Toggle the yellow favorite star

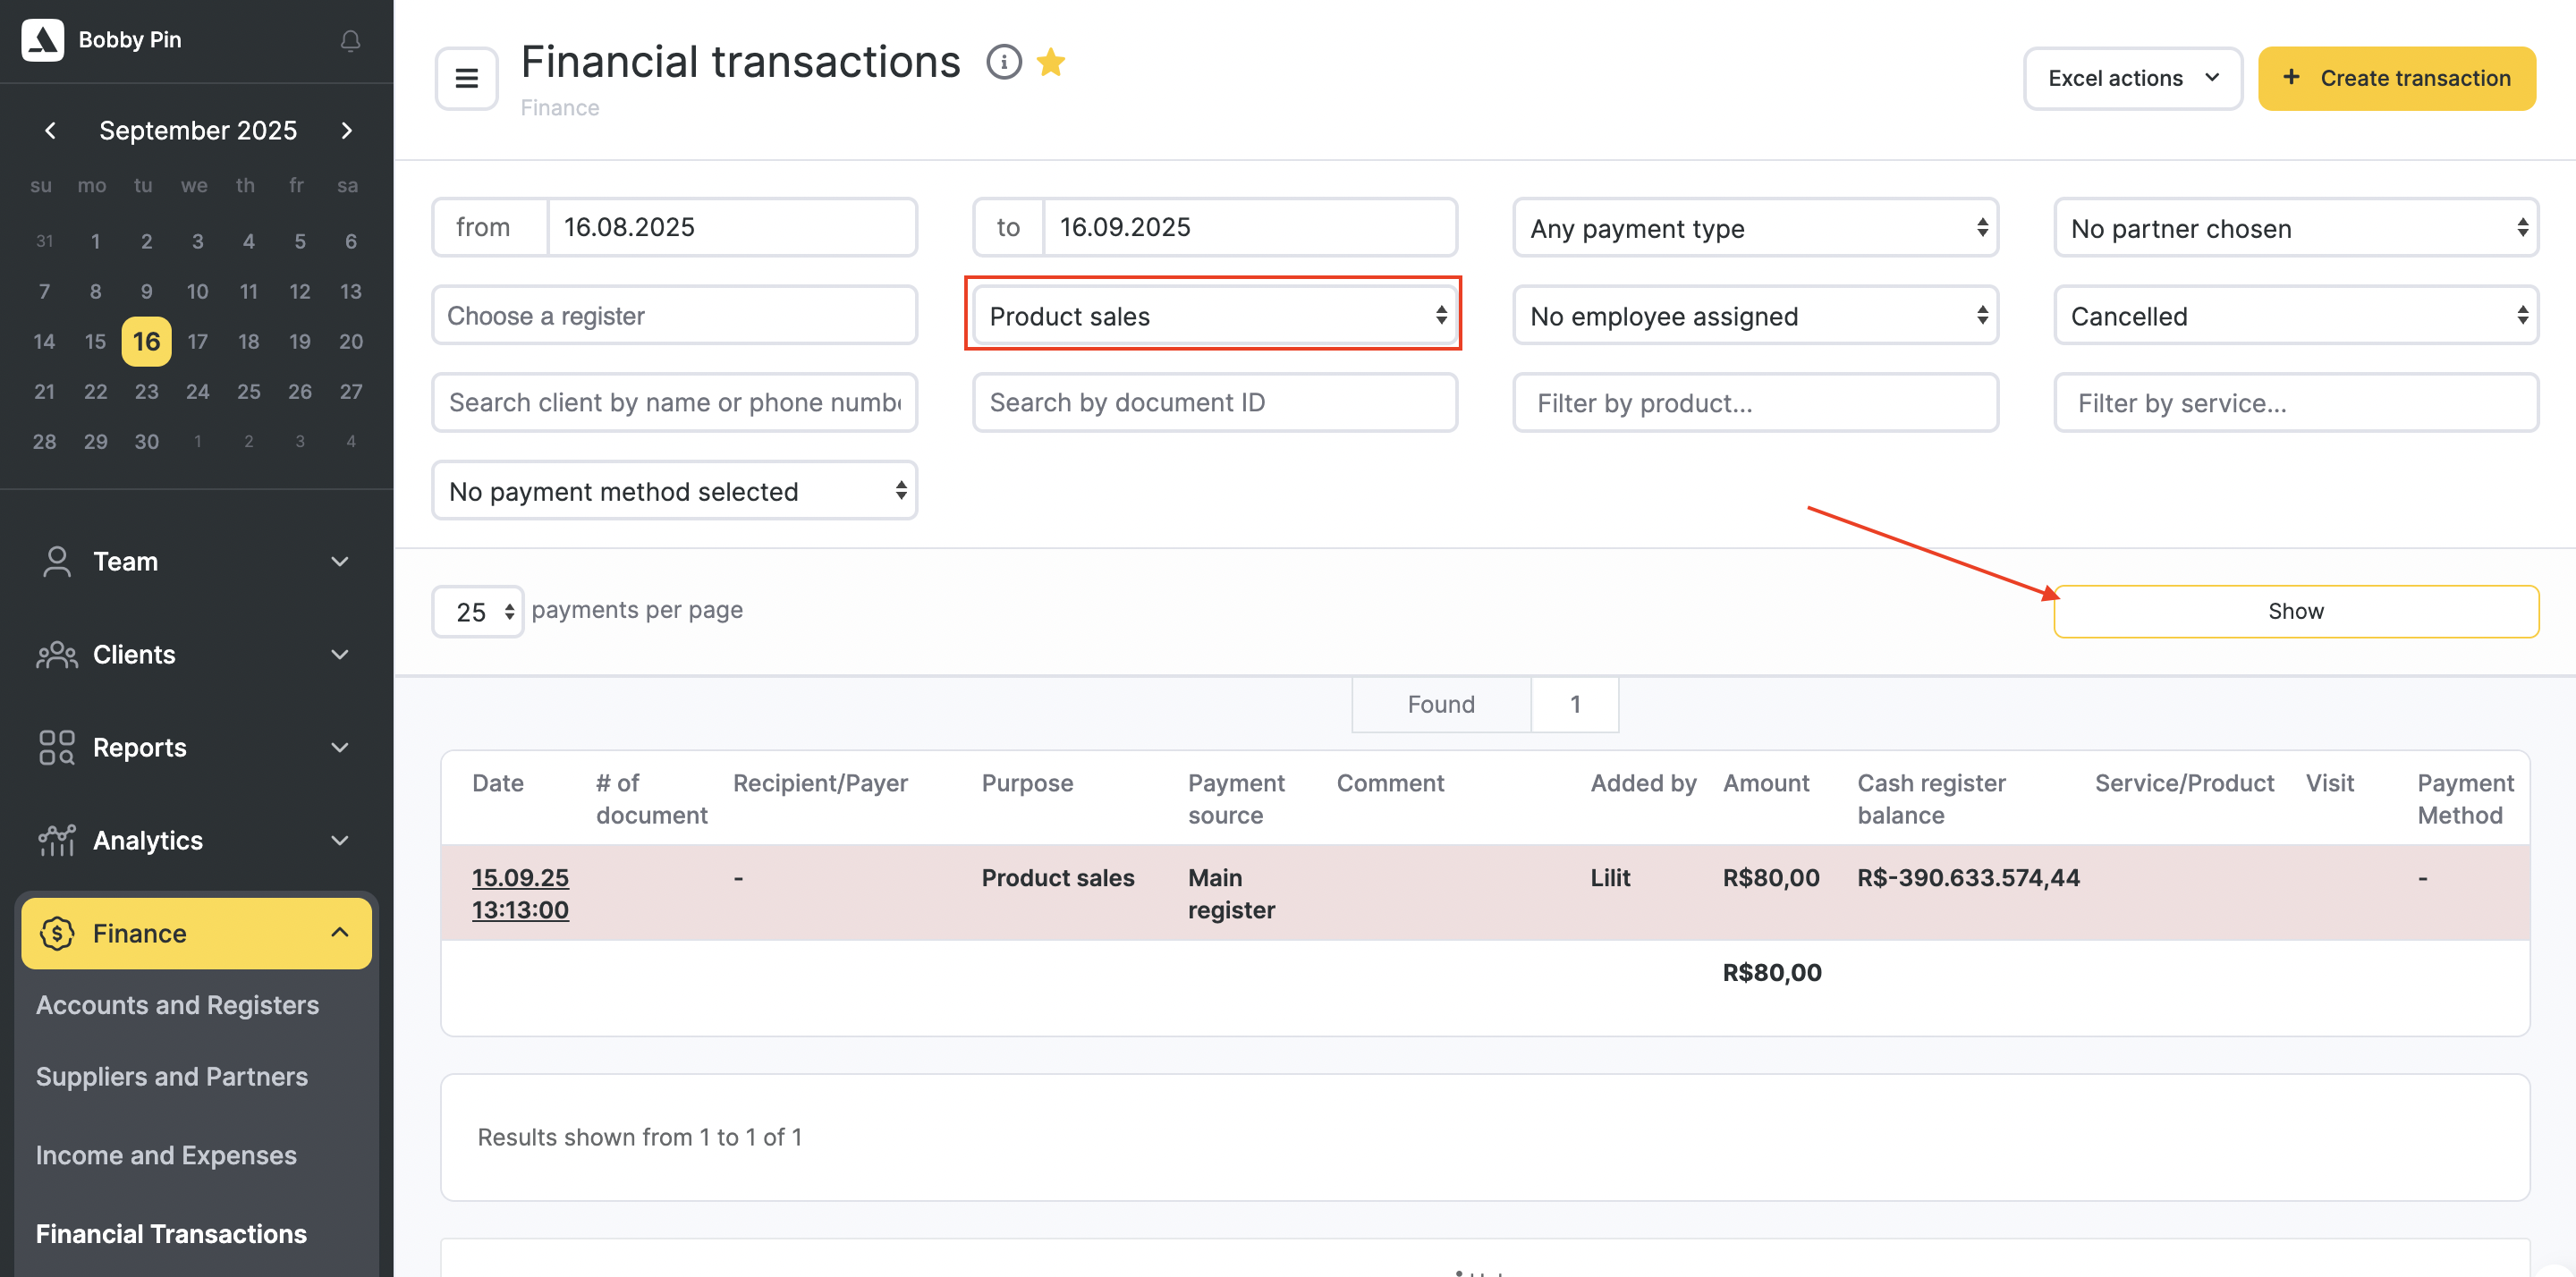coord(1051,62)
